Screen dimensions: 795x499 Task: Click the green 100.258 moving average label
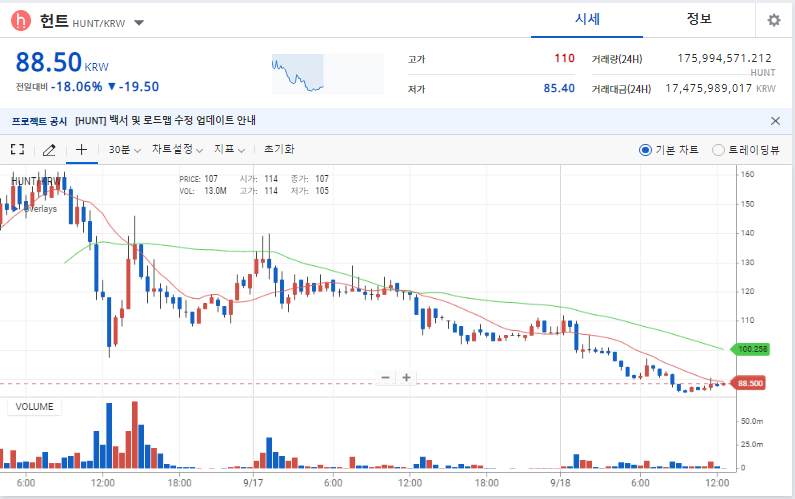[750, 349]
